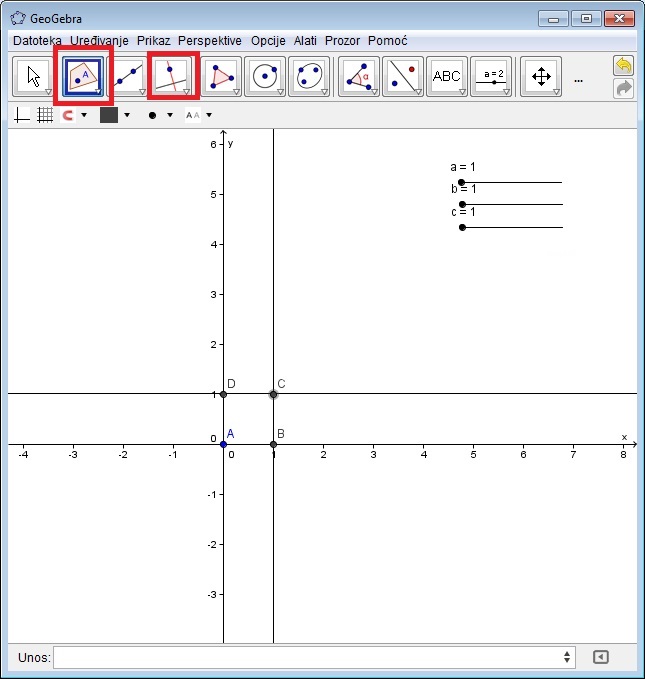
Task: Click the label 'b = 1'
Action: pyautogui.click(x=463, y=189)
